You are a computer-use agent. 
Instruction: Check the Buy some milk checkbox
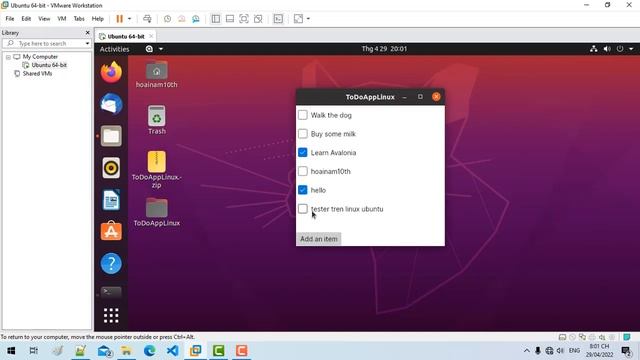pyautogui.click(x=302, y=134)
